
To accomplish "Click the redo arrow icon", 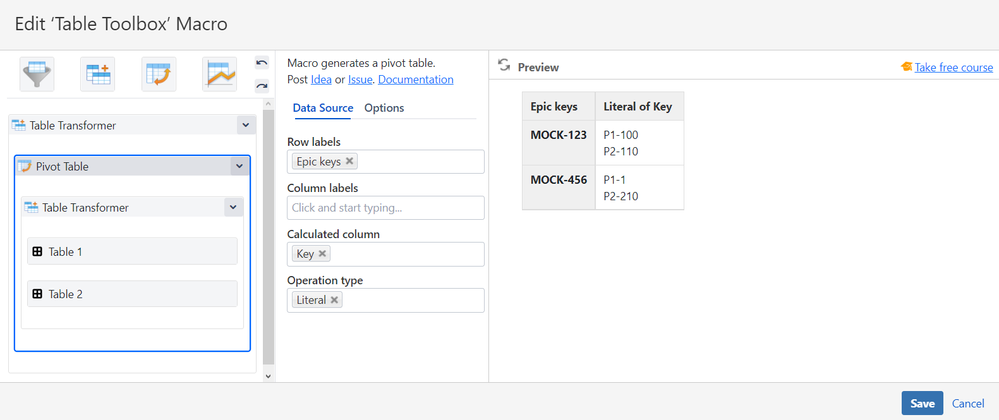I will 262,86.
